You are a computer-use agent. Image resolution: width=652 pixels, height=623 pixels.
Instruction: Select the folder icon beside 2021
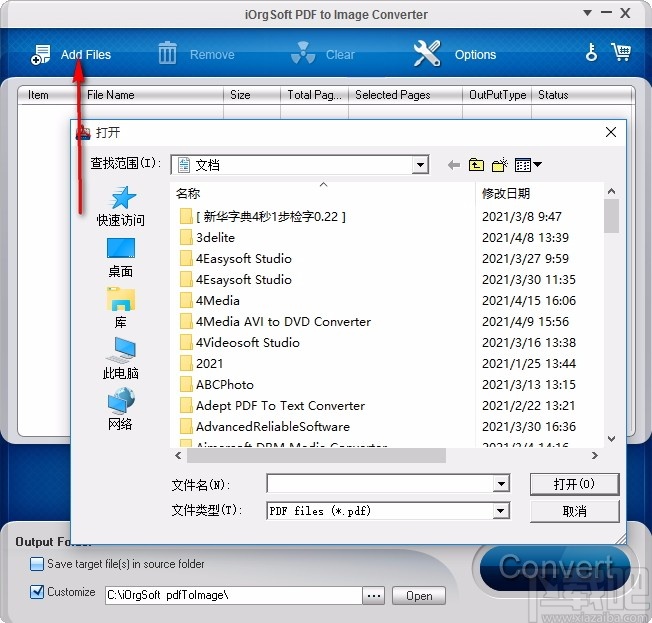point(186,363)
